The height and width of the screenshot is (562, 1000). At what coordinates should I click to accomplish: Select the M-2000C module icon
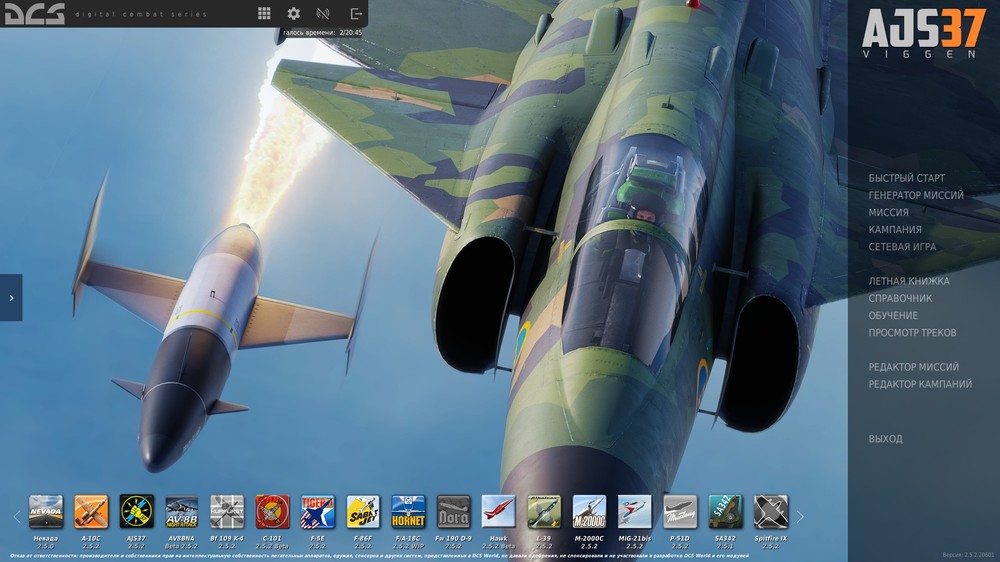click(589, 512)
